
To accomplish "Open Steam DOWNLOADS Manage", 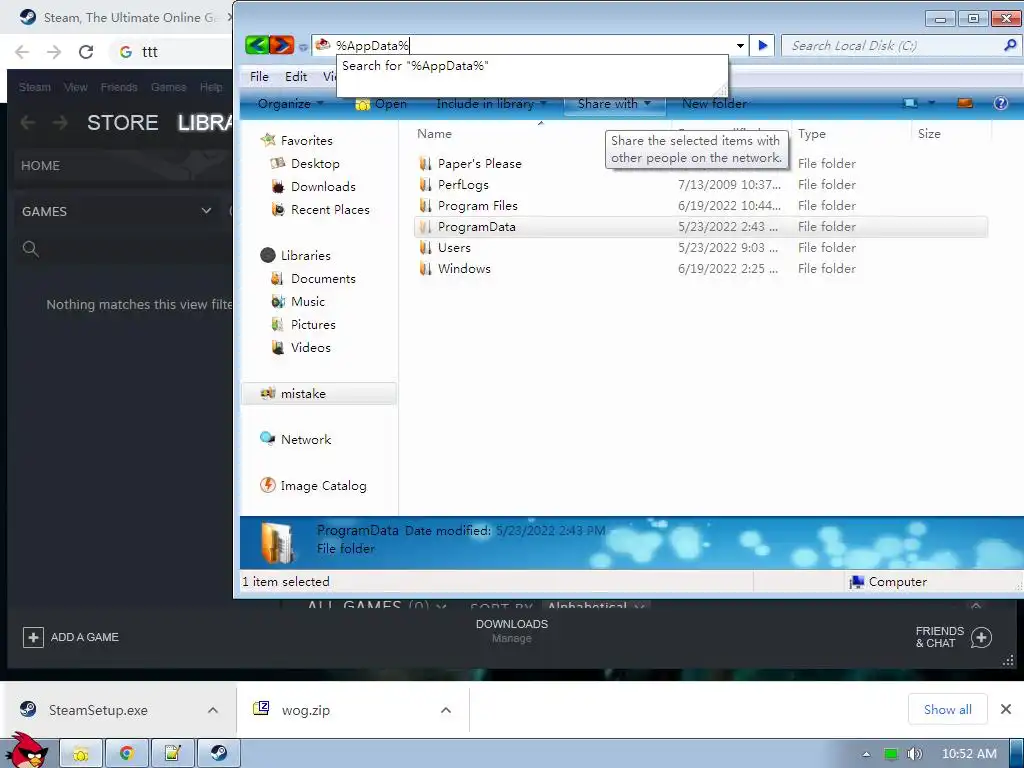I will (x=511, y=631).
